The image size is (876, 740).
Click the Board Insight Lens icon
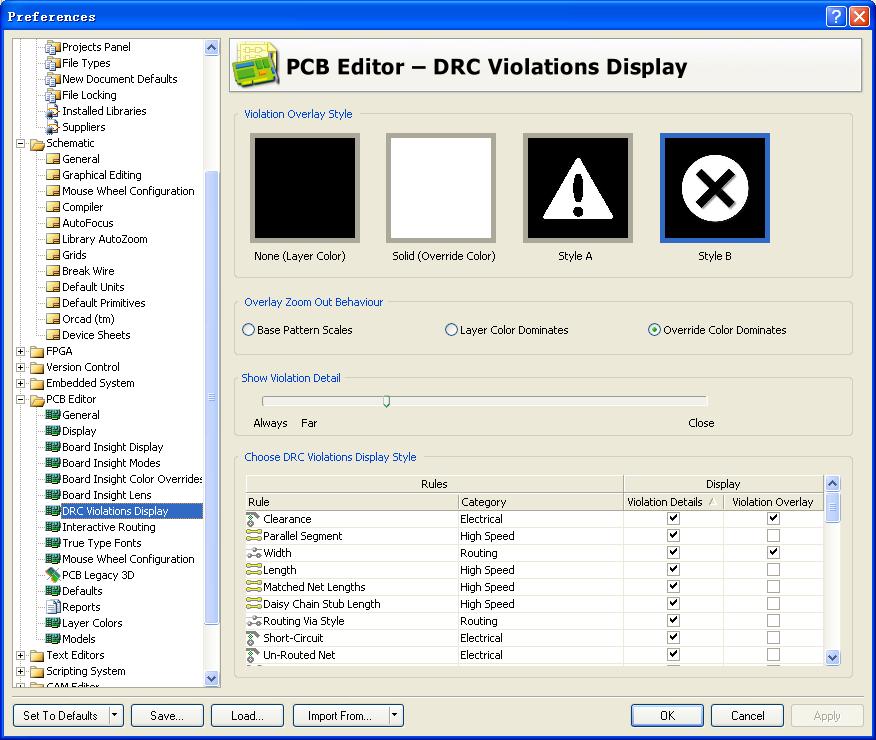[53, 495]
